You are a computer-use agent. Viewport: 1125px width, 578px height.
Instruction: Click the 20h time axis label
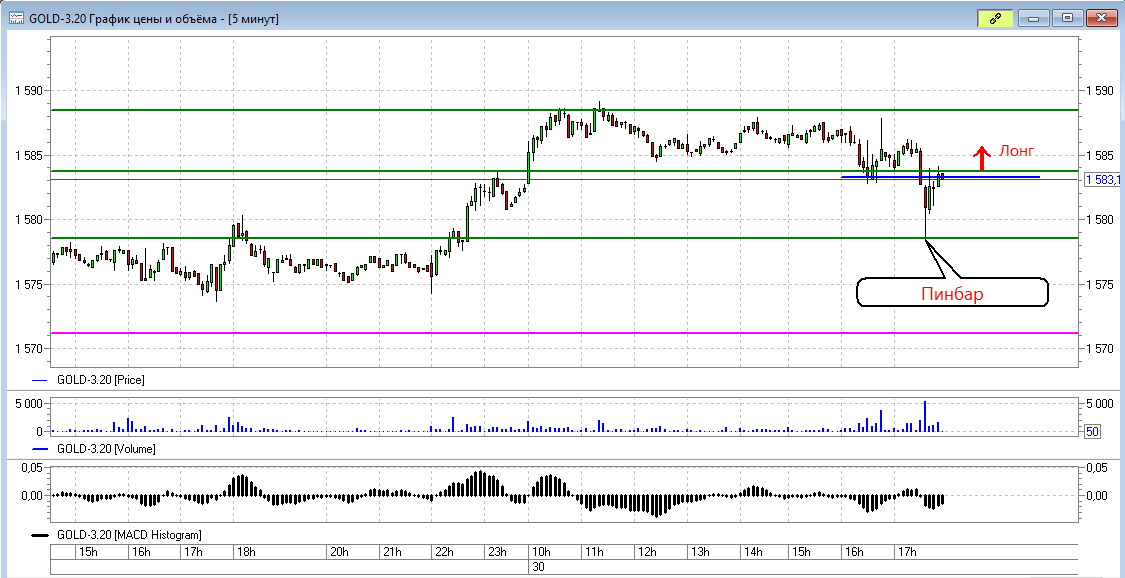(339, 552)
